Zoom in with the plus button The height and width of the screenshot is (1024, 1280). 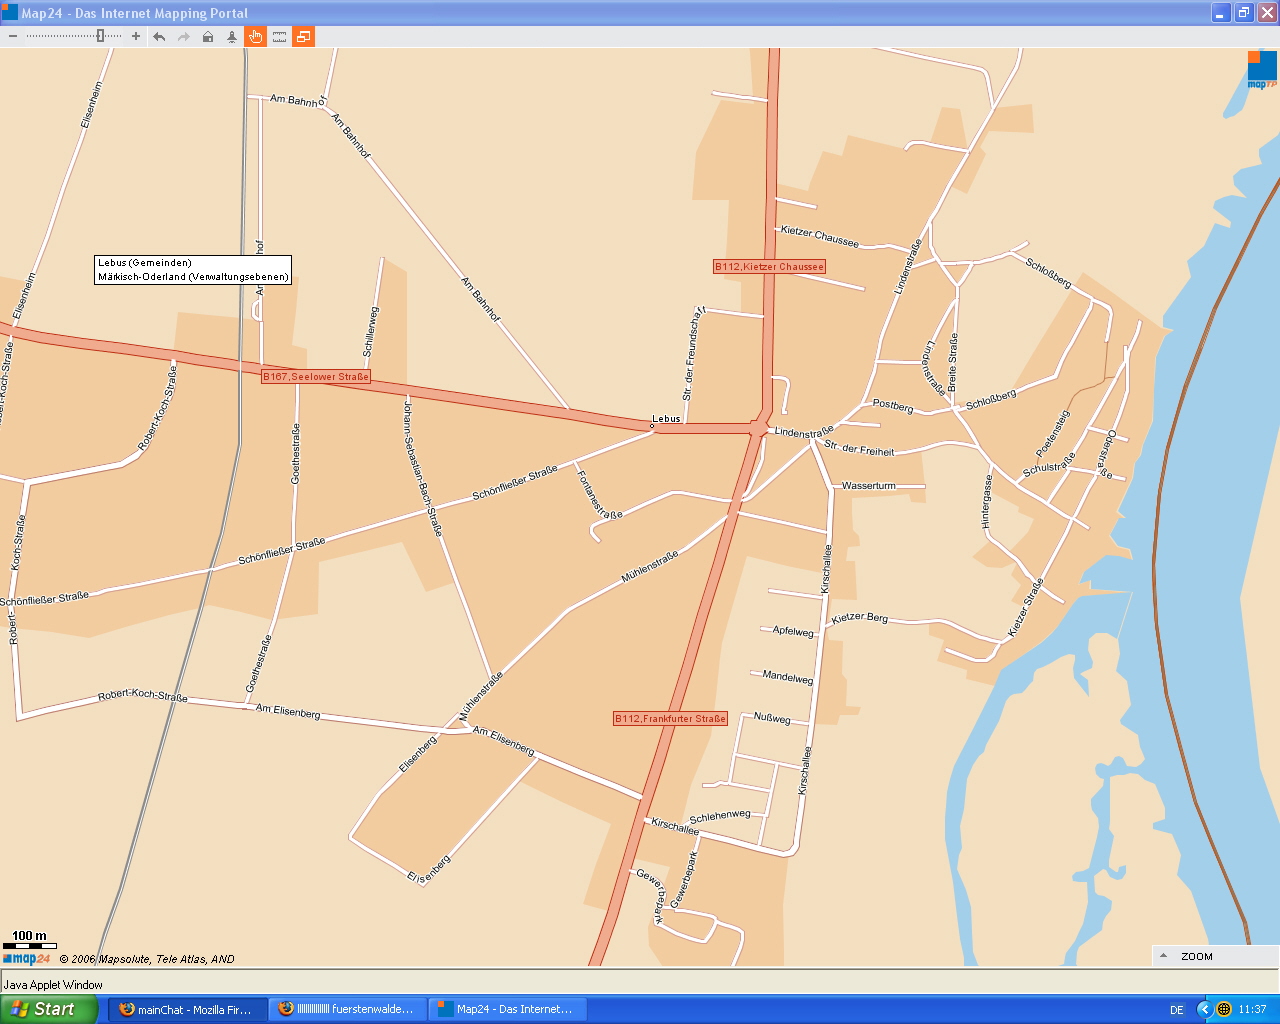coord(136,37)
